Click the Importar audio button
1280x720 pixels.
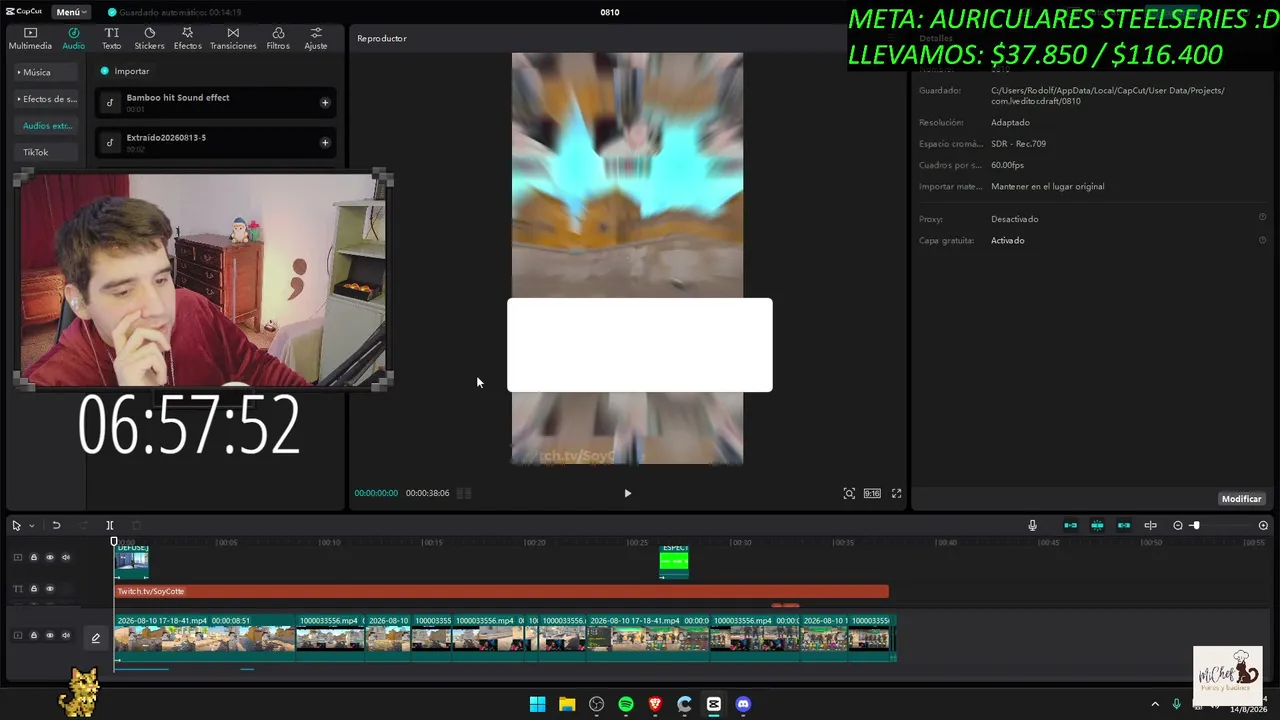coord(125,71)
